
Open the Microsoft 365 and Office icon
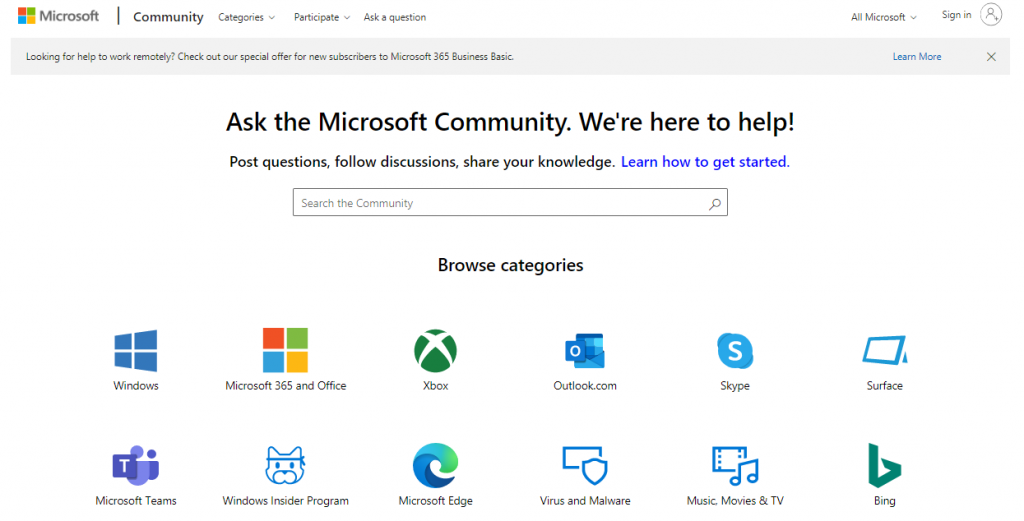click(x=285, y=350)
